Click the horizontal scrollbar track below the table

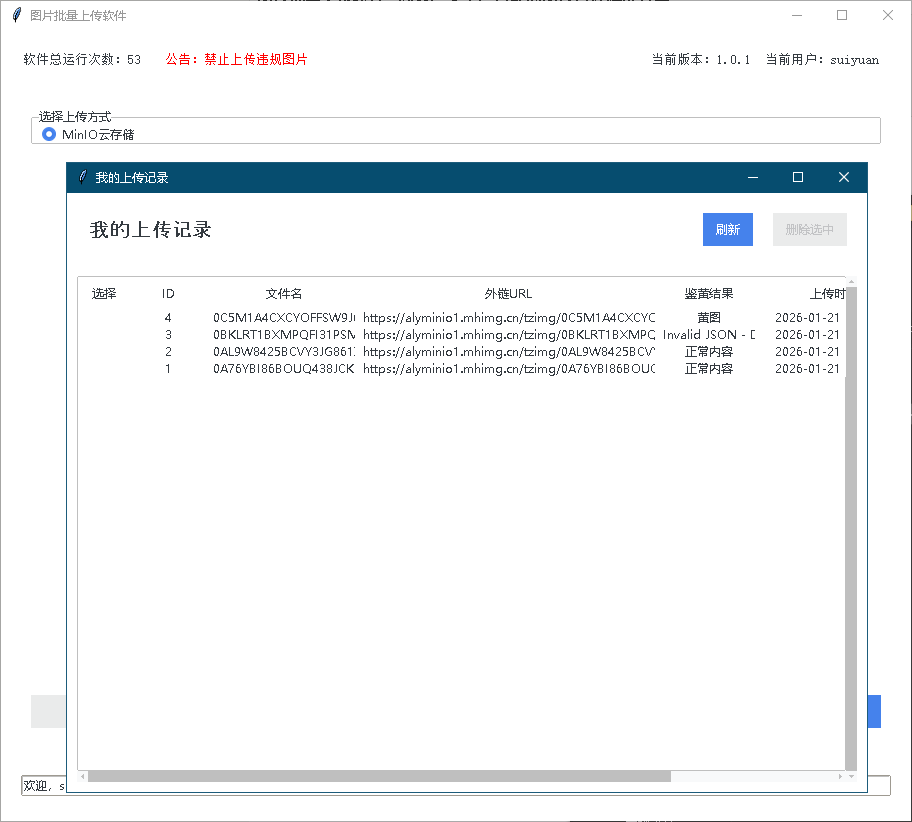coord(750,776)
